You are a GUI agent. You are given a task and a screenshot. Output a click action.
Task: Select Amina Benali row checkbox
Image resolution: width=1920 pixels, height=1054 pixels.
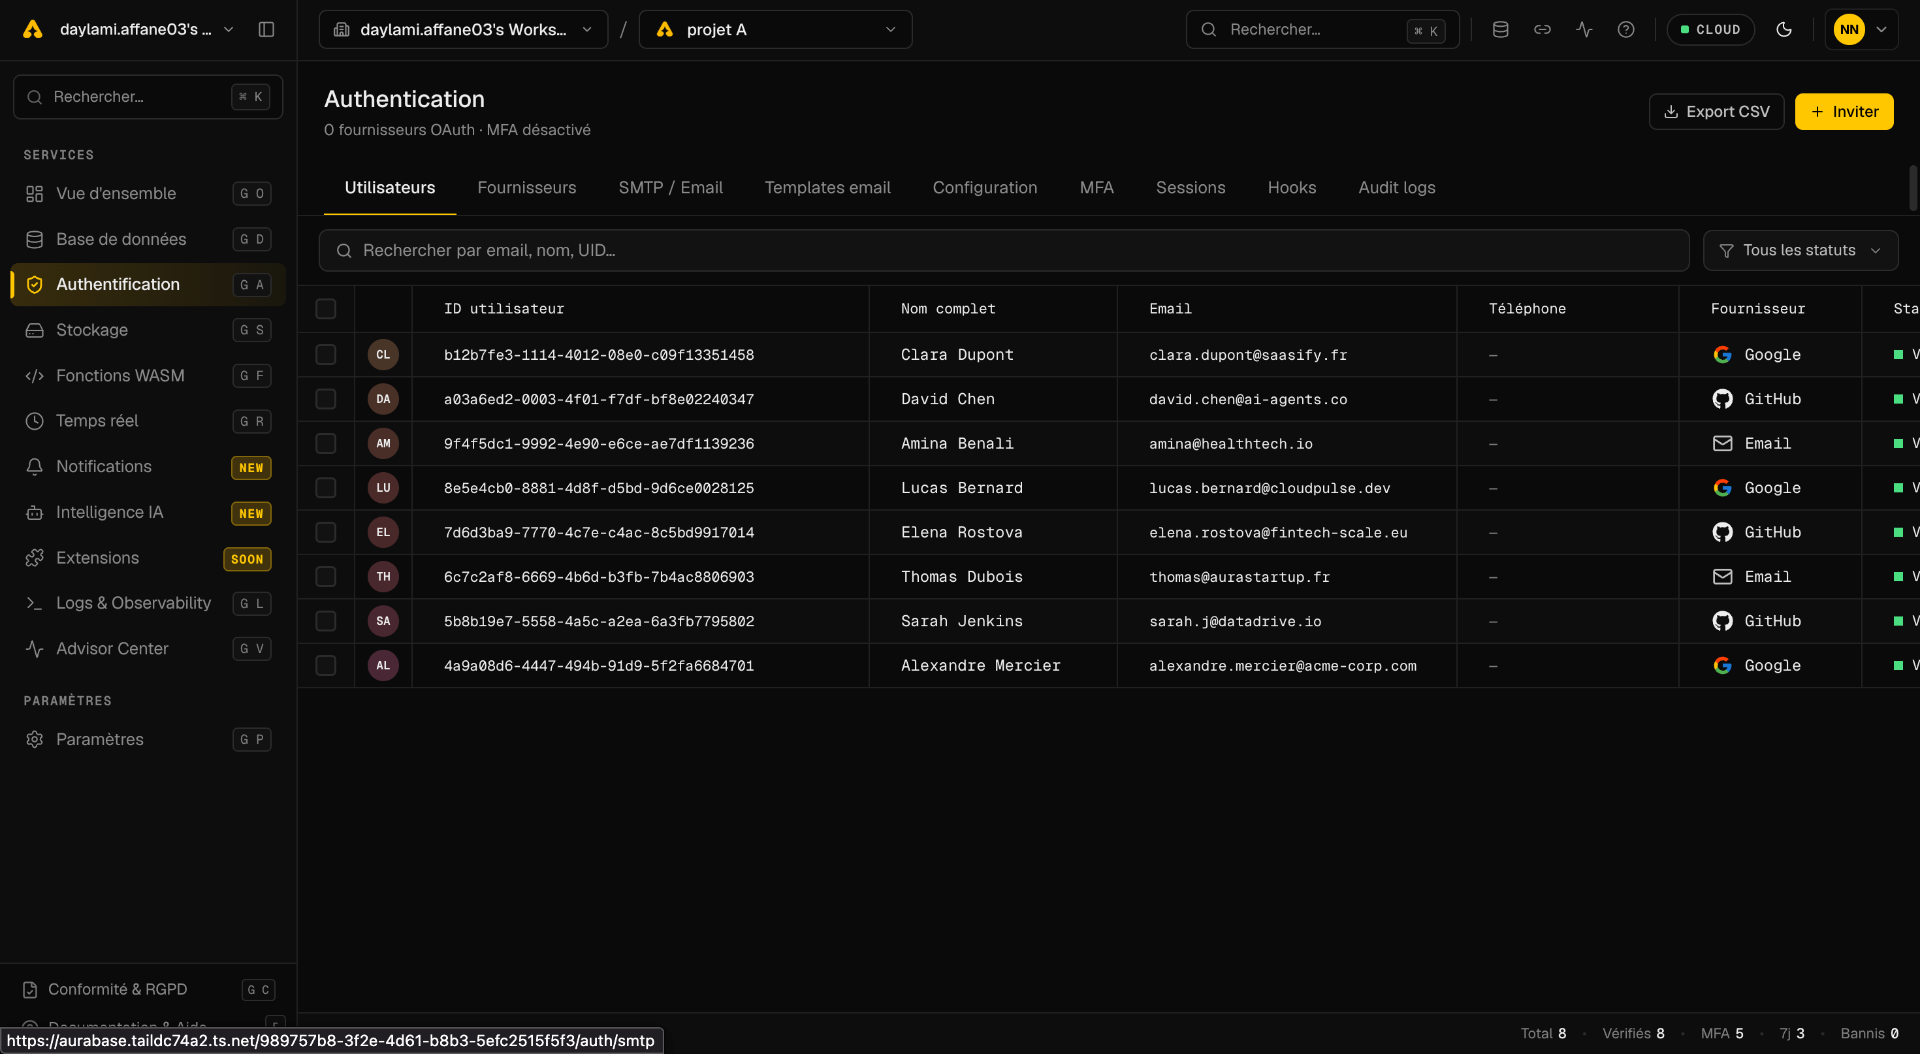point(326,443)
